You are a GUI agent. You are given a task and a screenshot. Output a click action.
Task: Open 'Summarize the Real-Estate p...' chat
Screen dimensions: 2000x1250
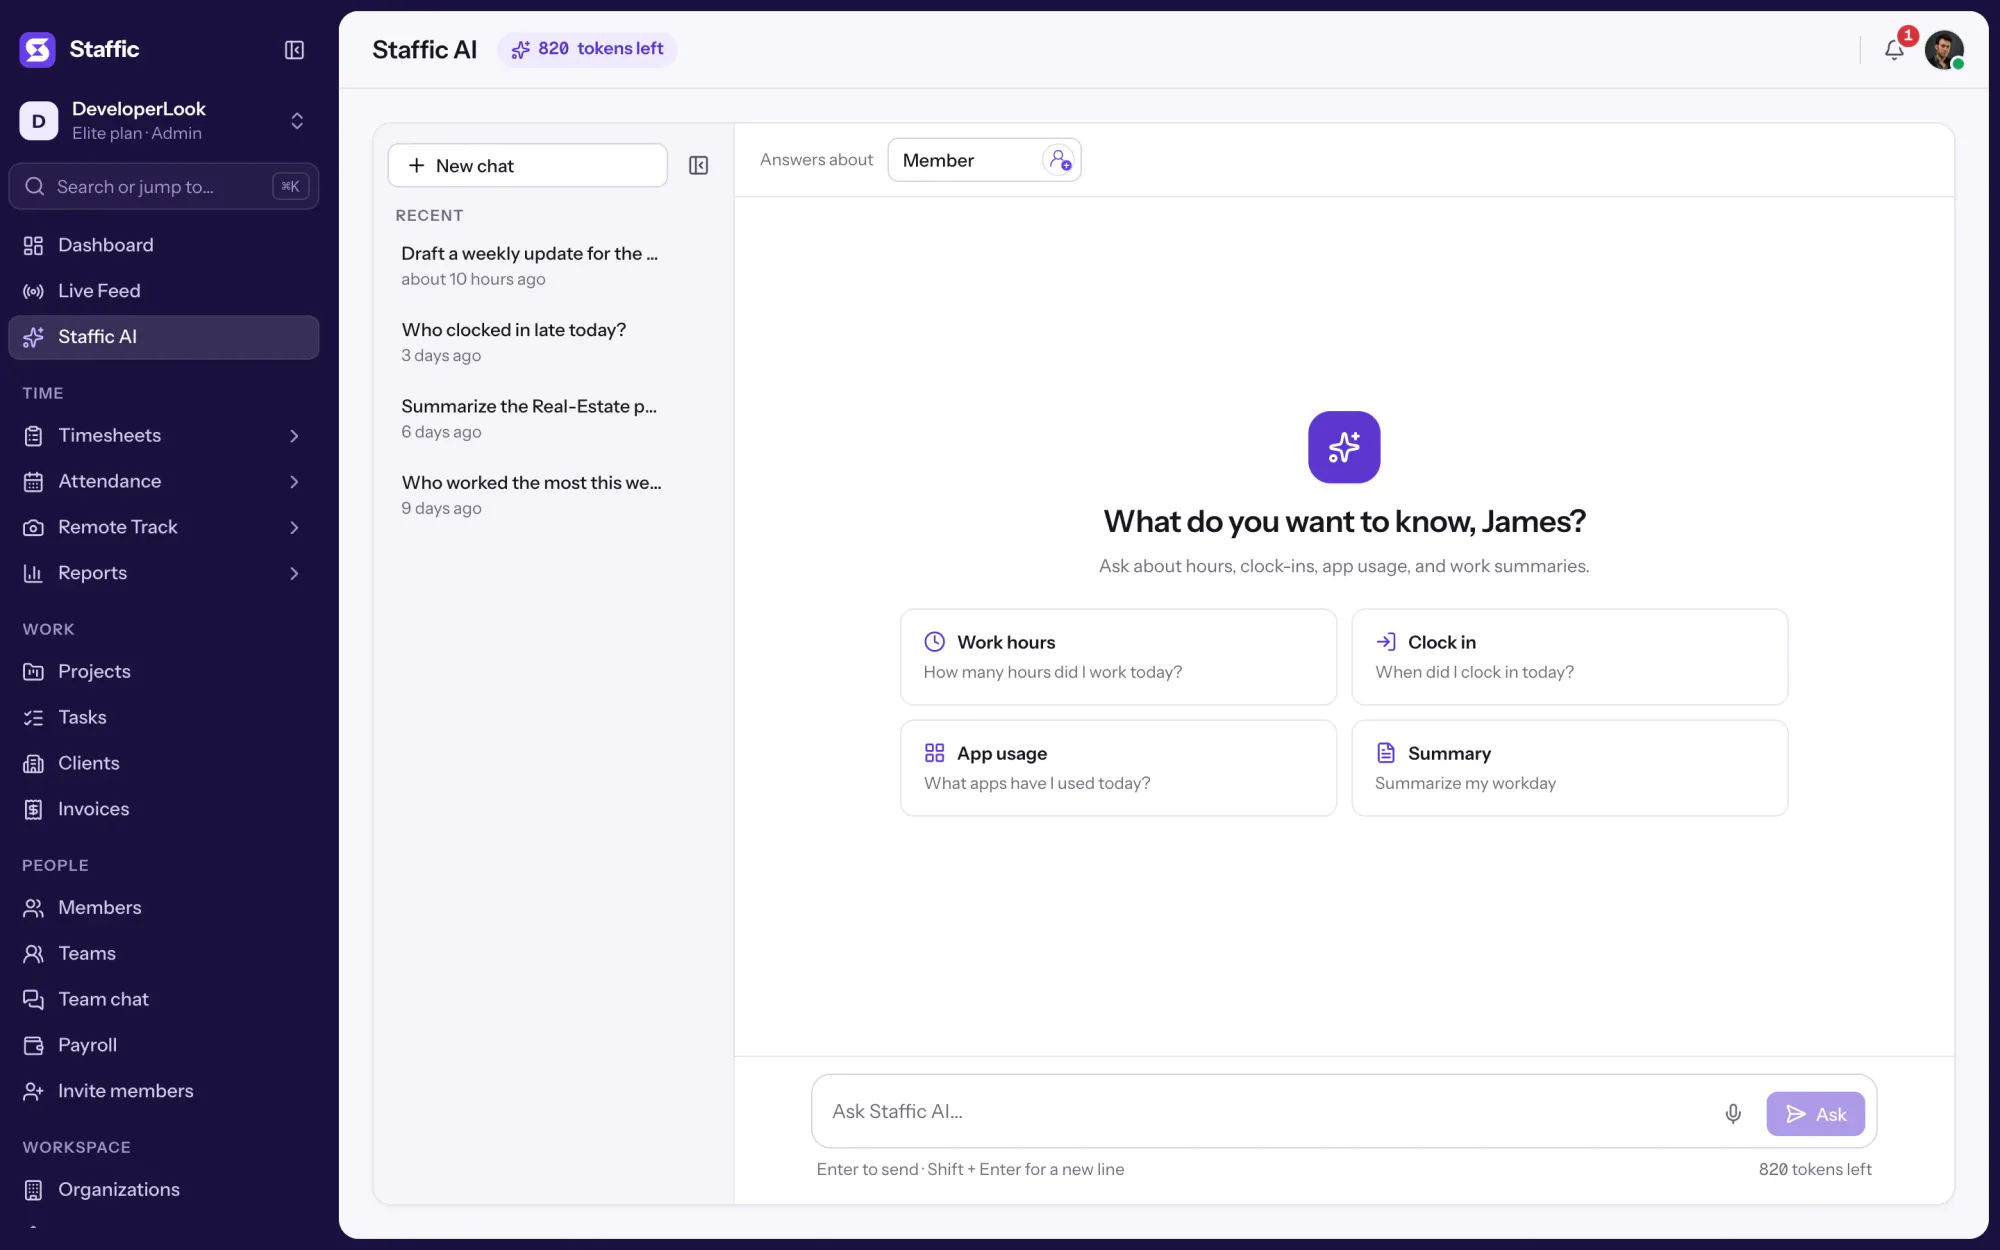point(533,419)
